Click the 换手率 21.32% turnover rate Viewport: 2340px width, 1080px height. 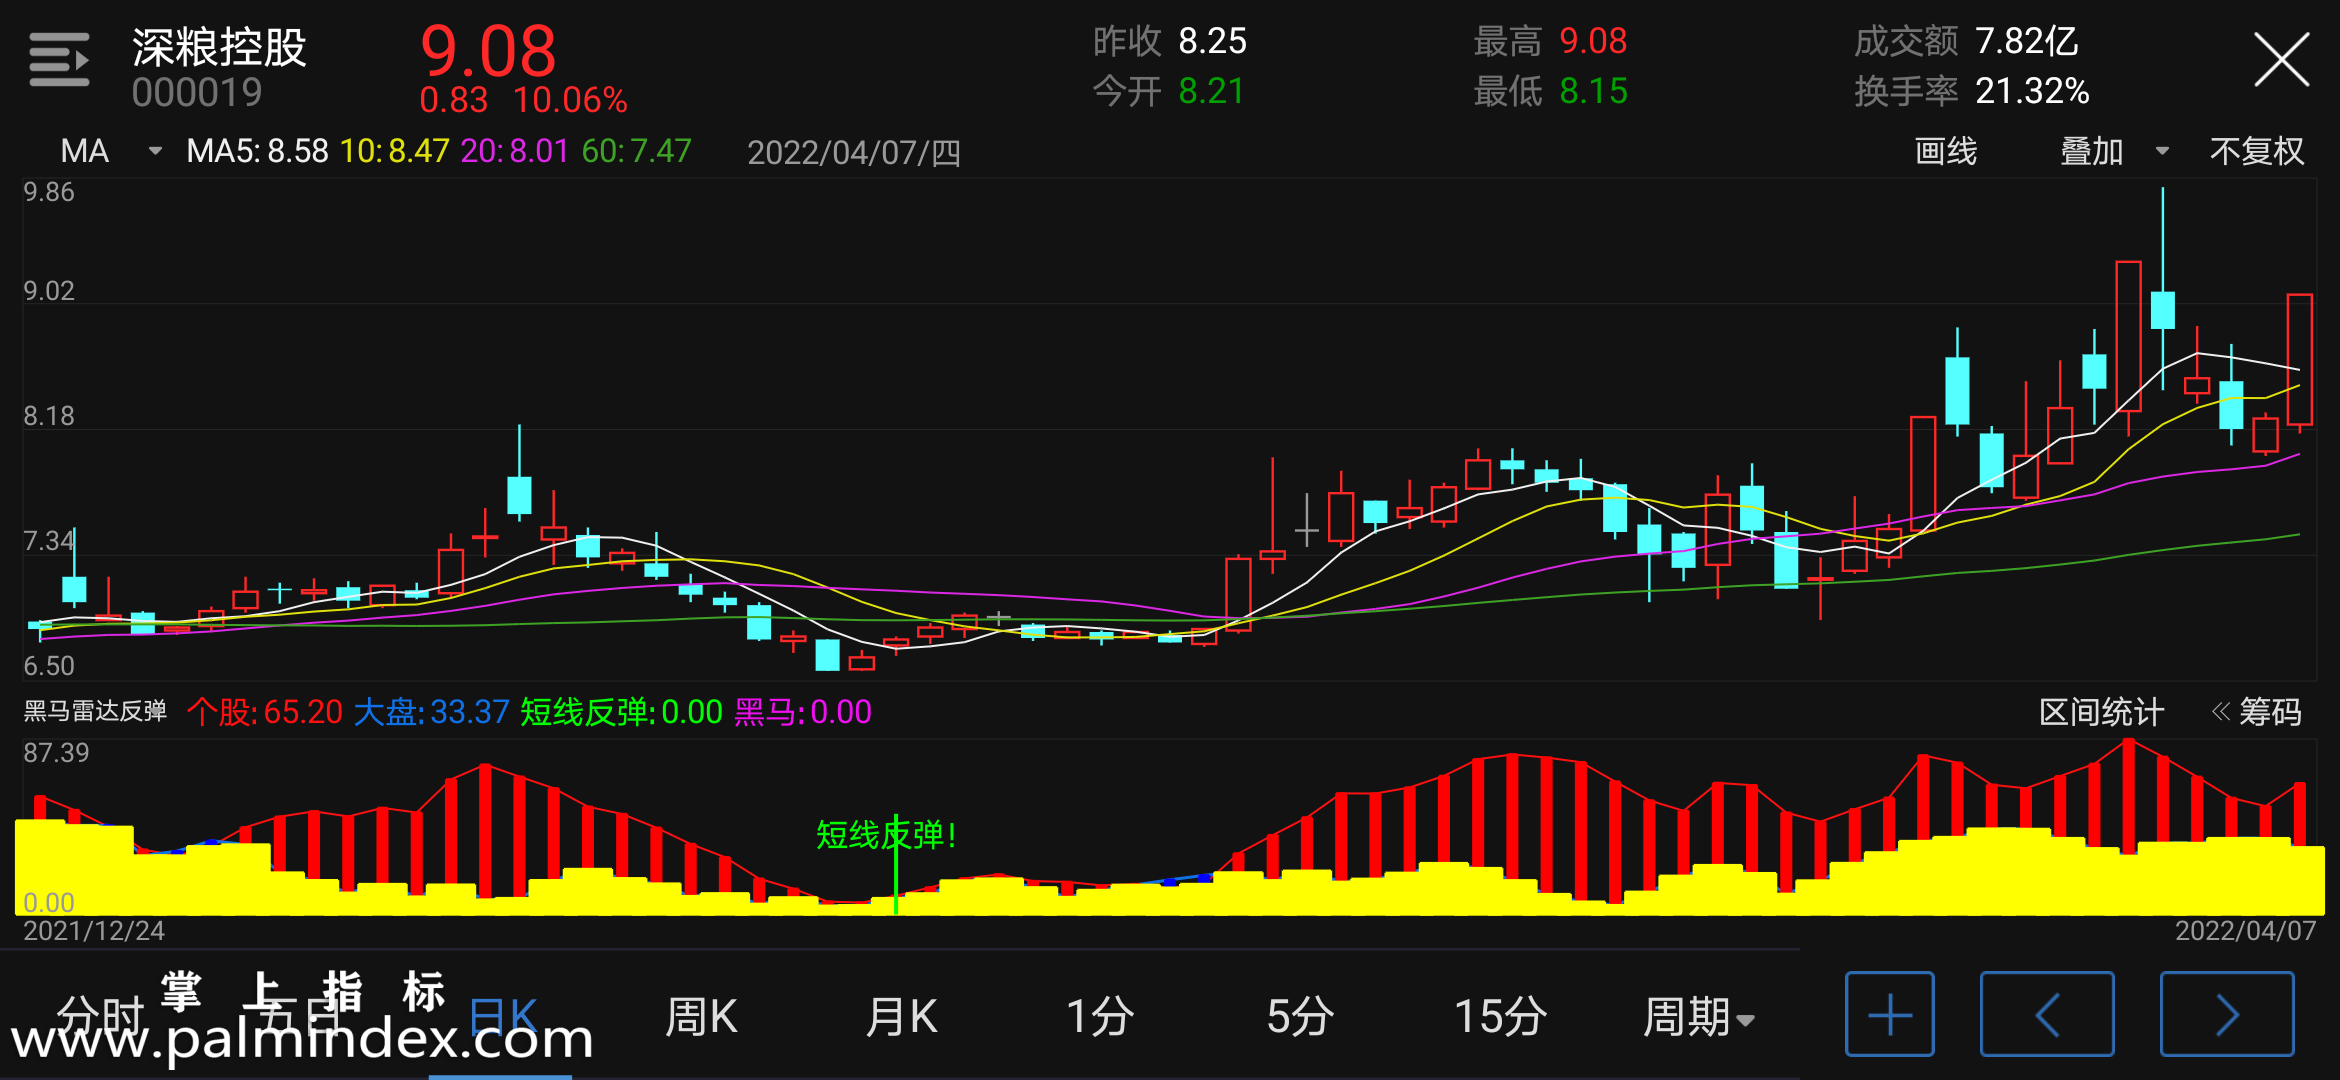pos(1972,91)
